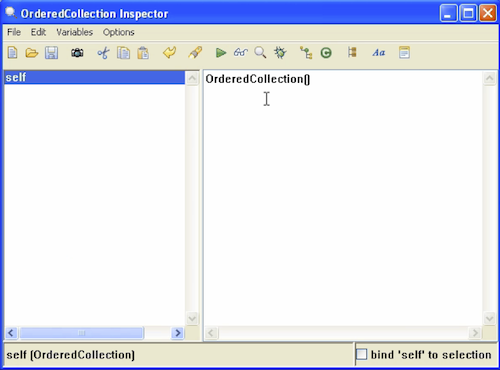Click the green circled C icon
The height and width of the screenshot is (370, 500).
(326, 53)
